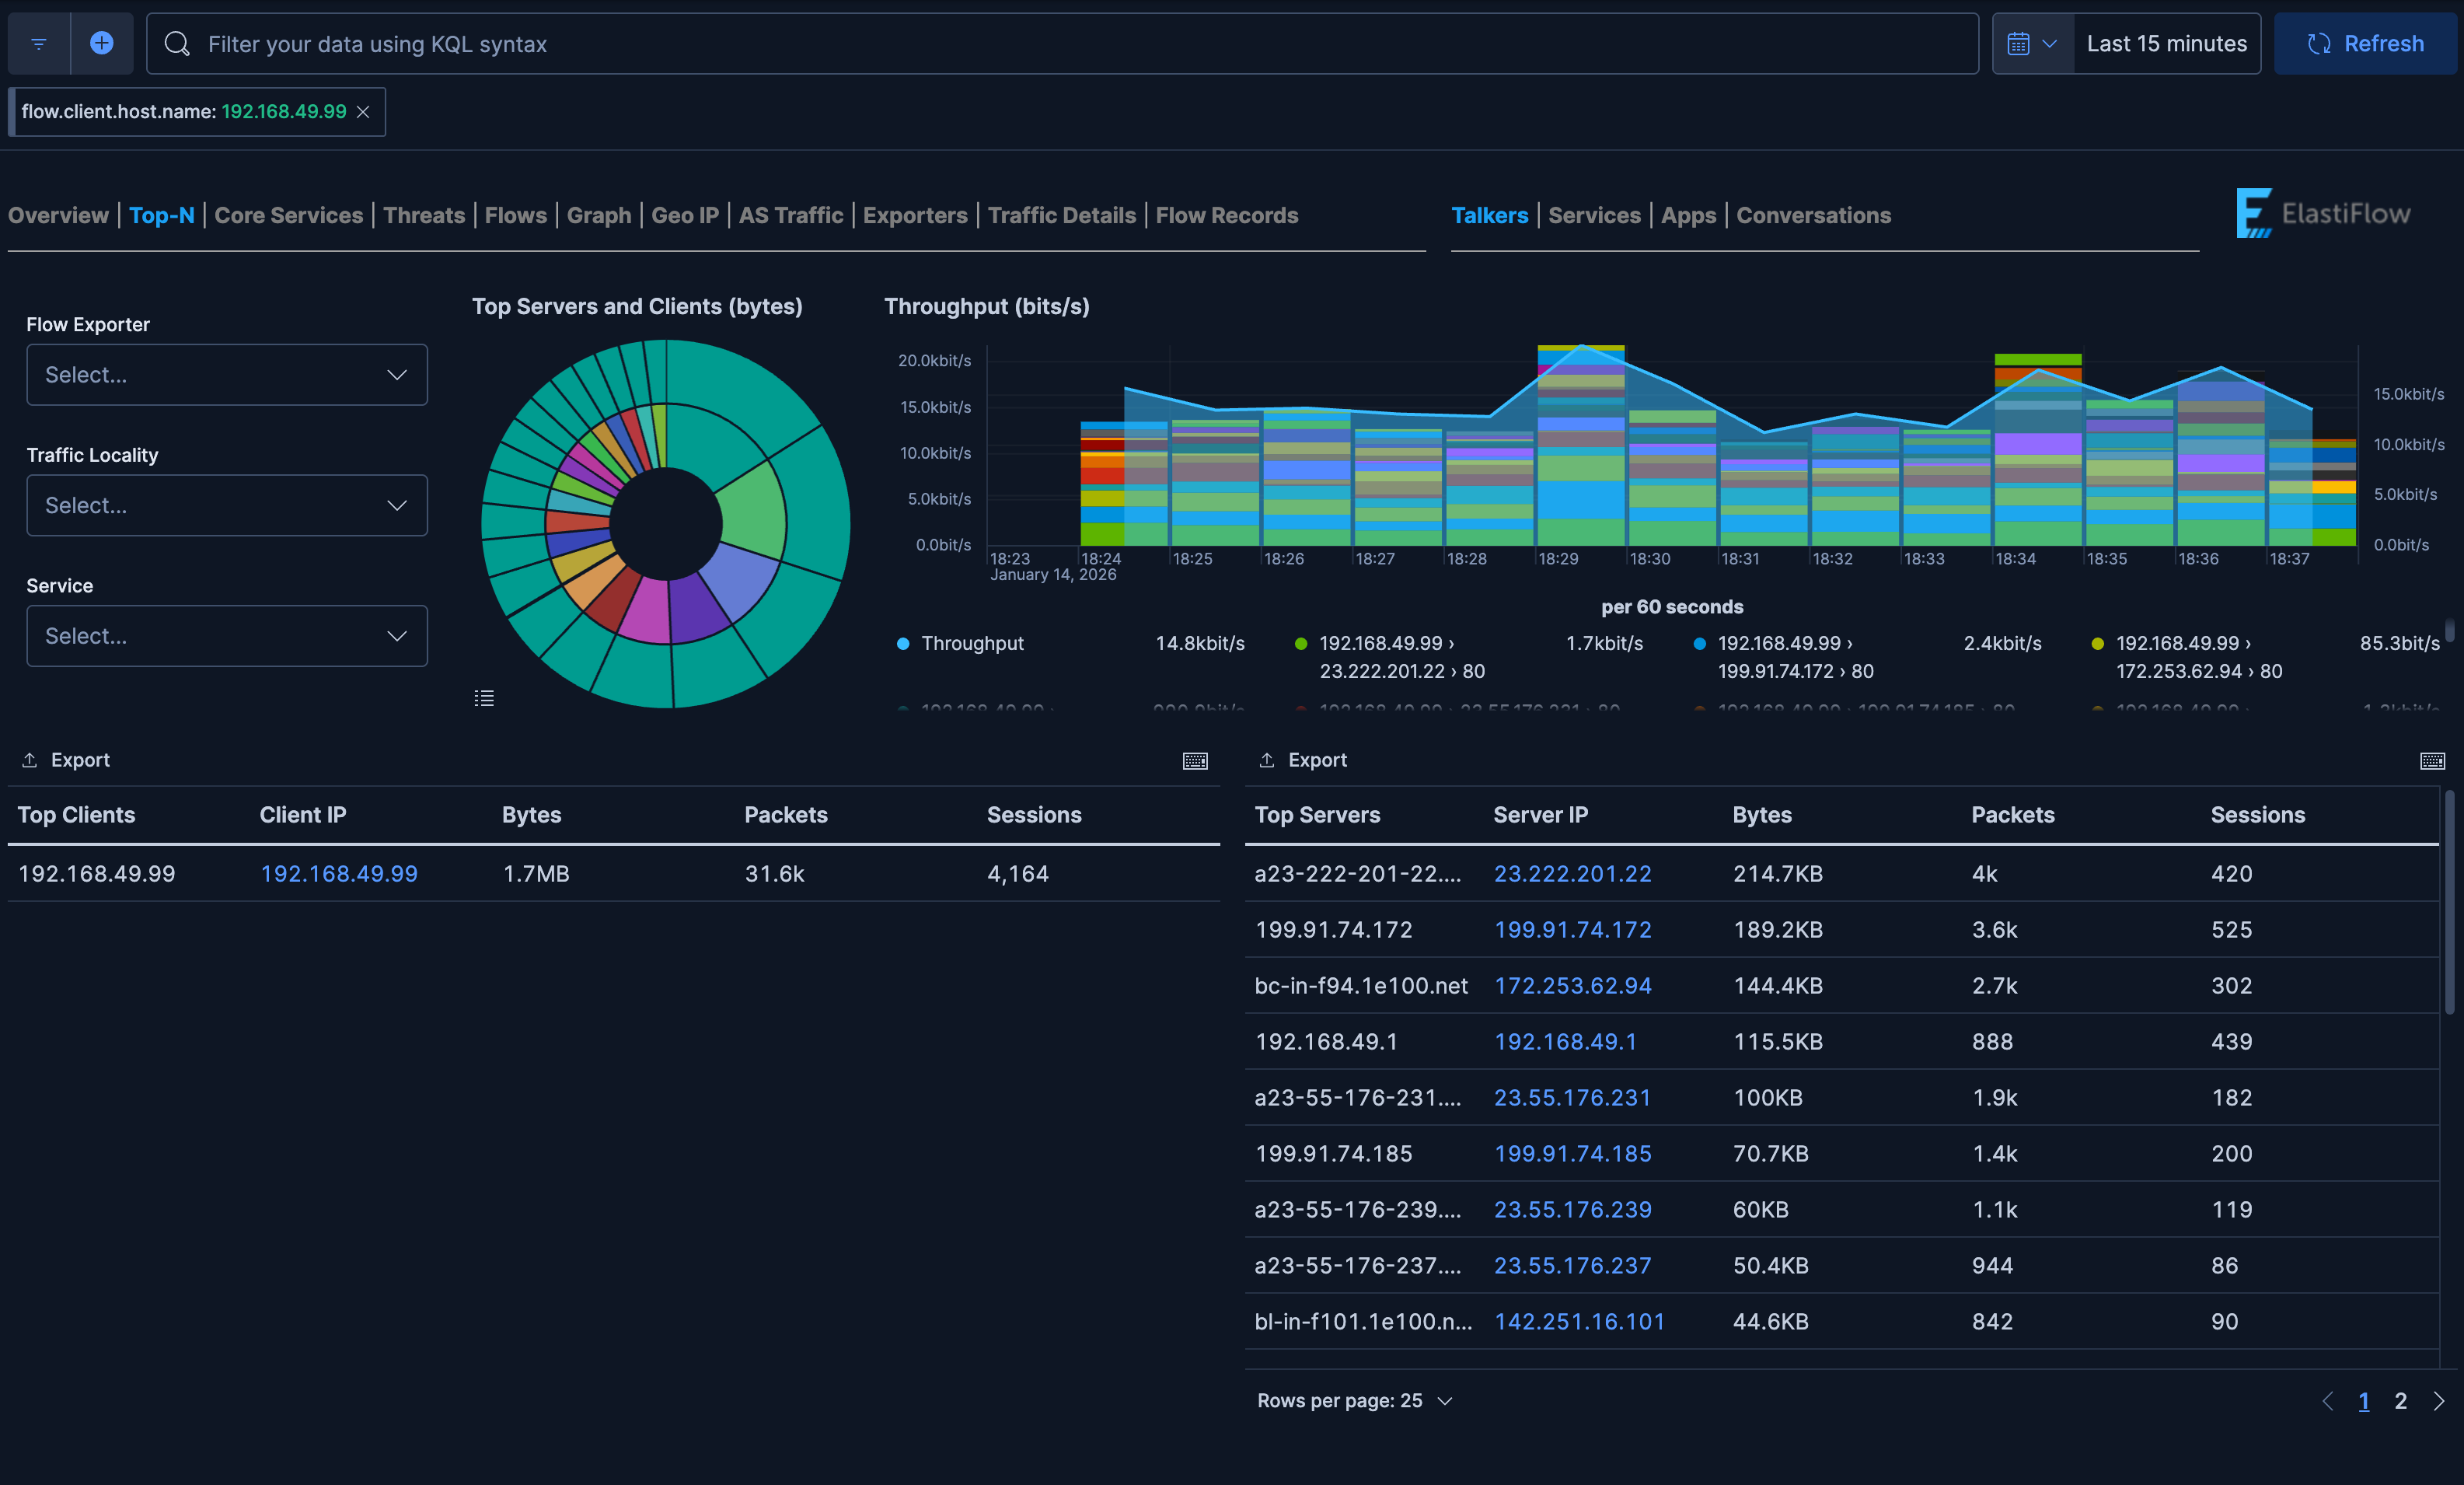Open the Flow Exporter select dropdown
The height and width of the screenshot is (1485, 2464).
(x=226, y=374)
